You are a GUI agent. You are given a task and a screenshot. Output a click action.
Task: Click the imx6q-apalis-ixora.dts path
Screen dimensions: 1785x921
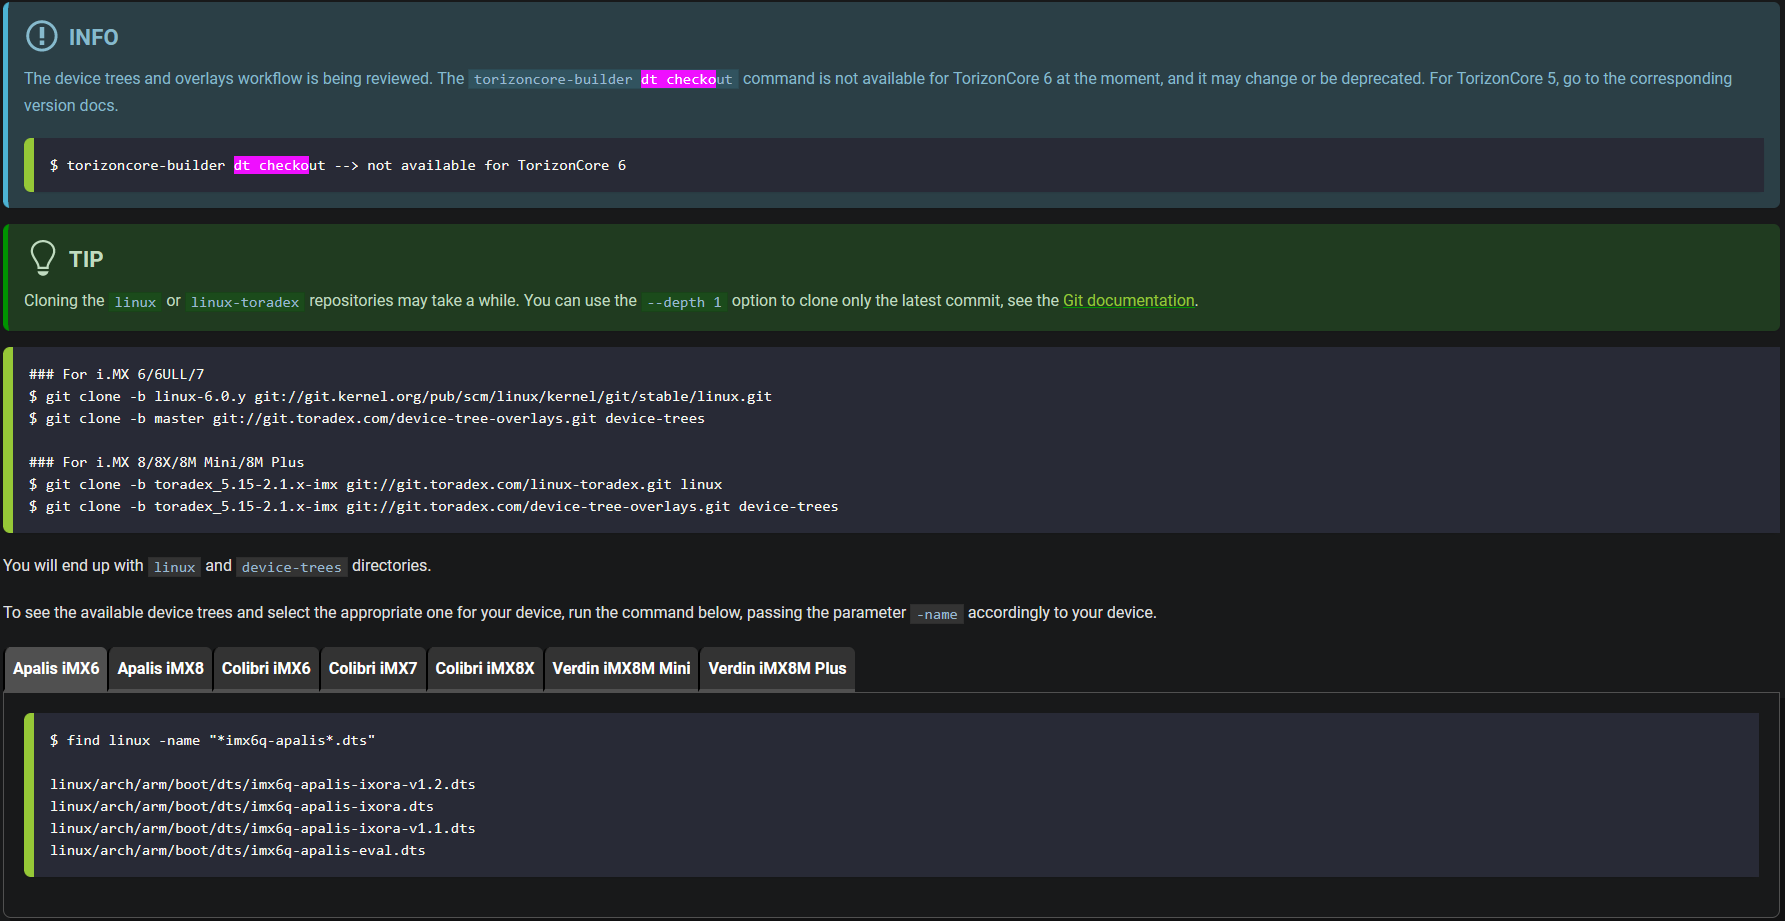coord(242,806)
